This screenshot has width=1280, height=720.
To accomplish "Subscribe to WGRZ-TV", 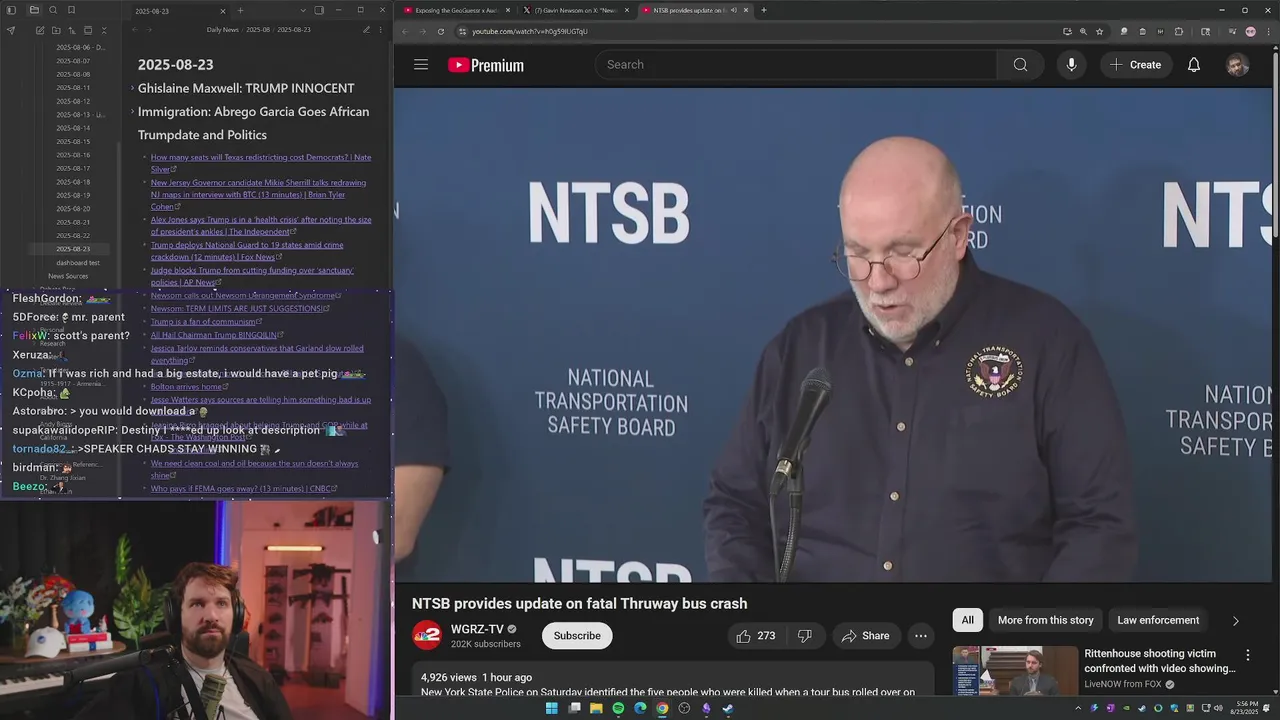I will pos(577,636).
